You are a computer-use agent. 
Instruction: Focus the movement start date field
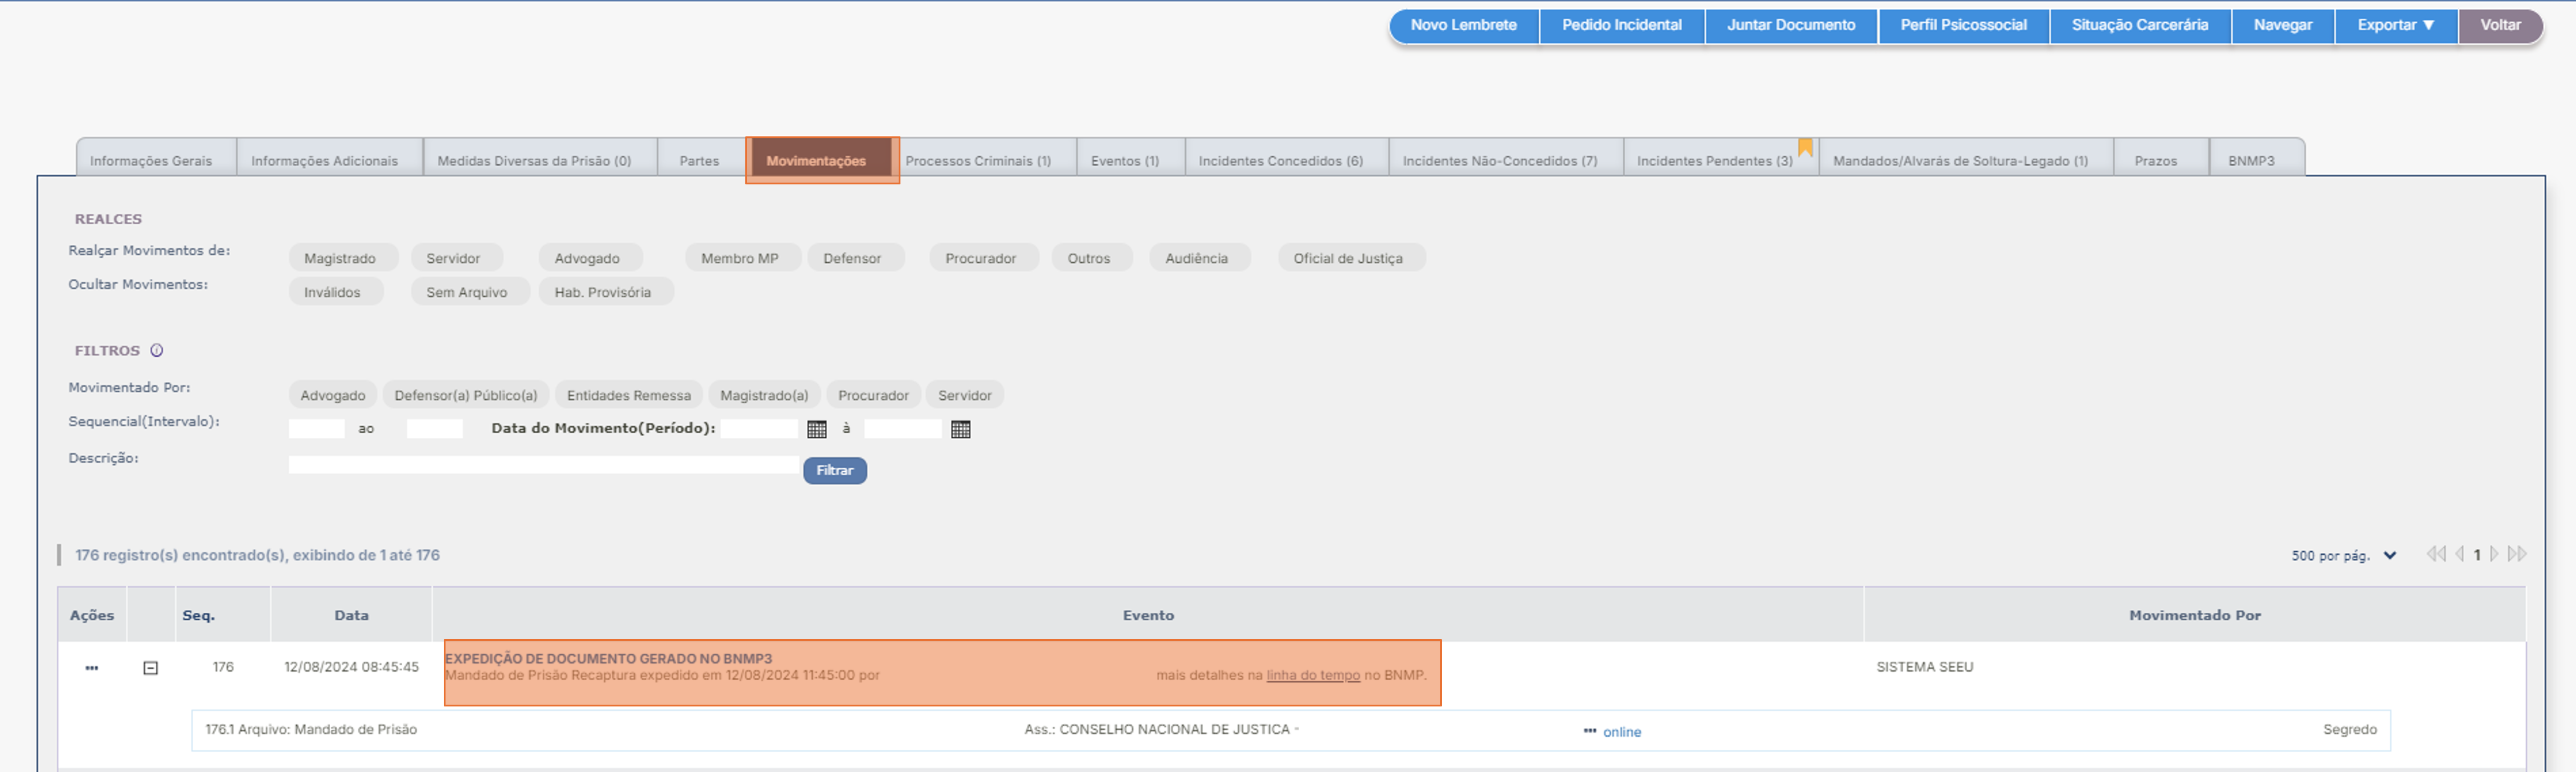(x=759, y=429)
